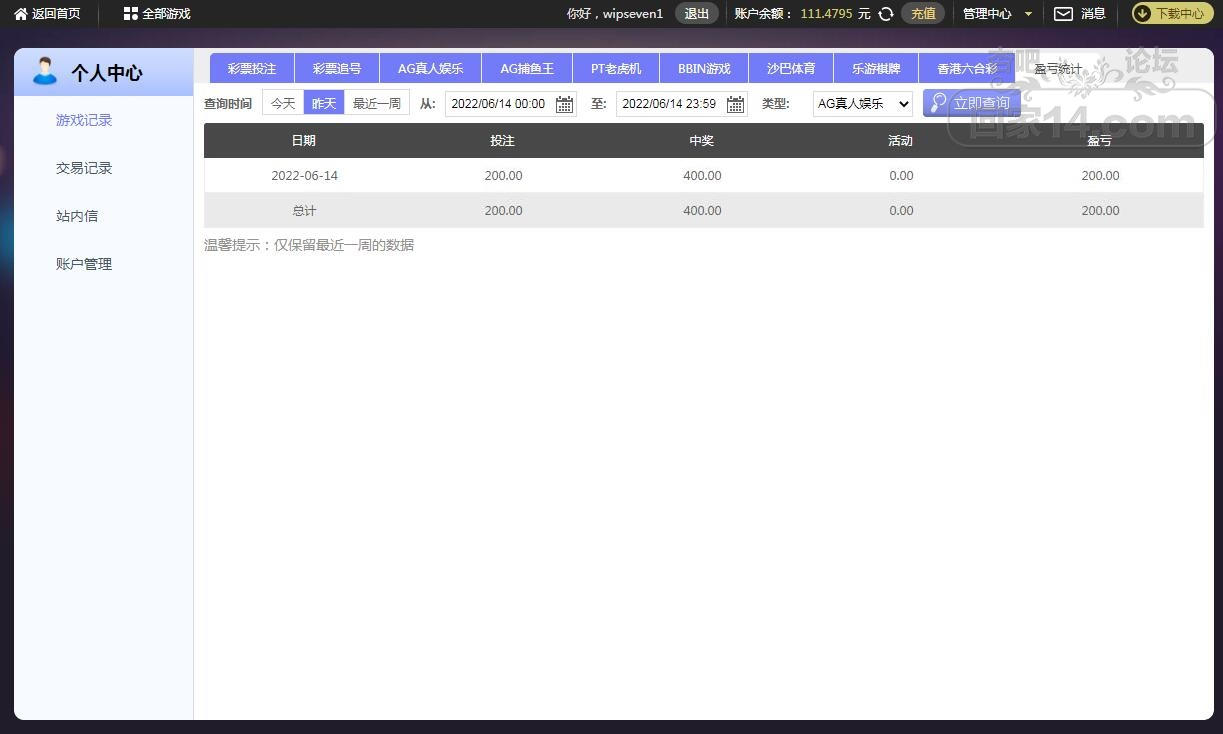Click the 下载中心 download arrow icon

(1143, 14)
